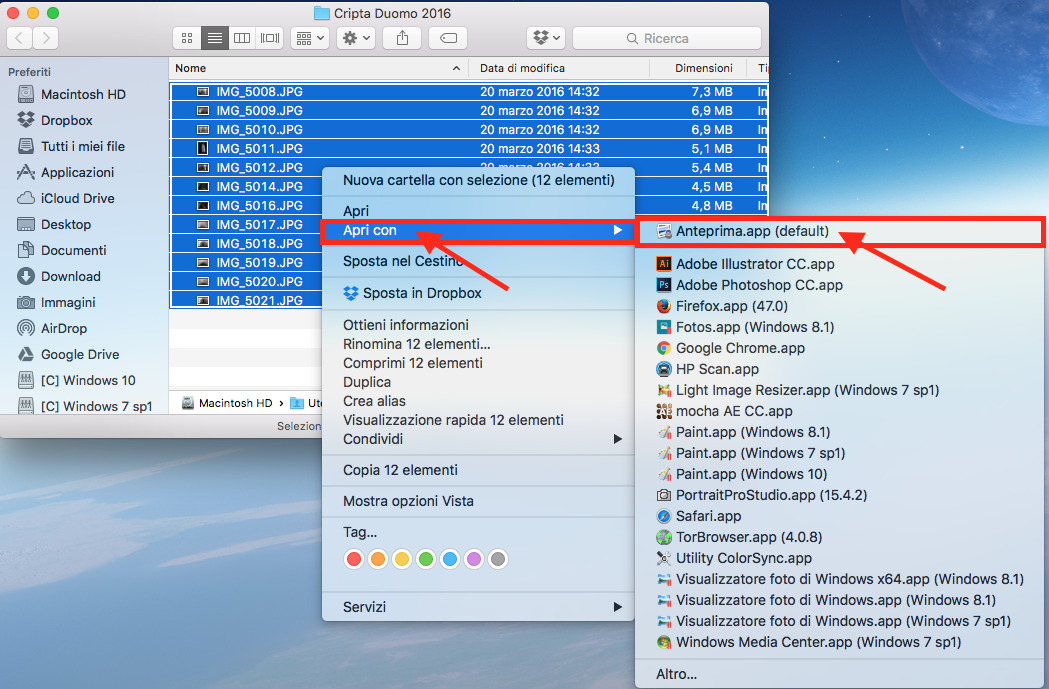Open with Google Chrome.app

tap(840, 348)
